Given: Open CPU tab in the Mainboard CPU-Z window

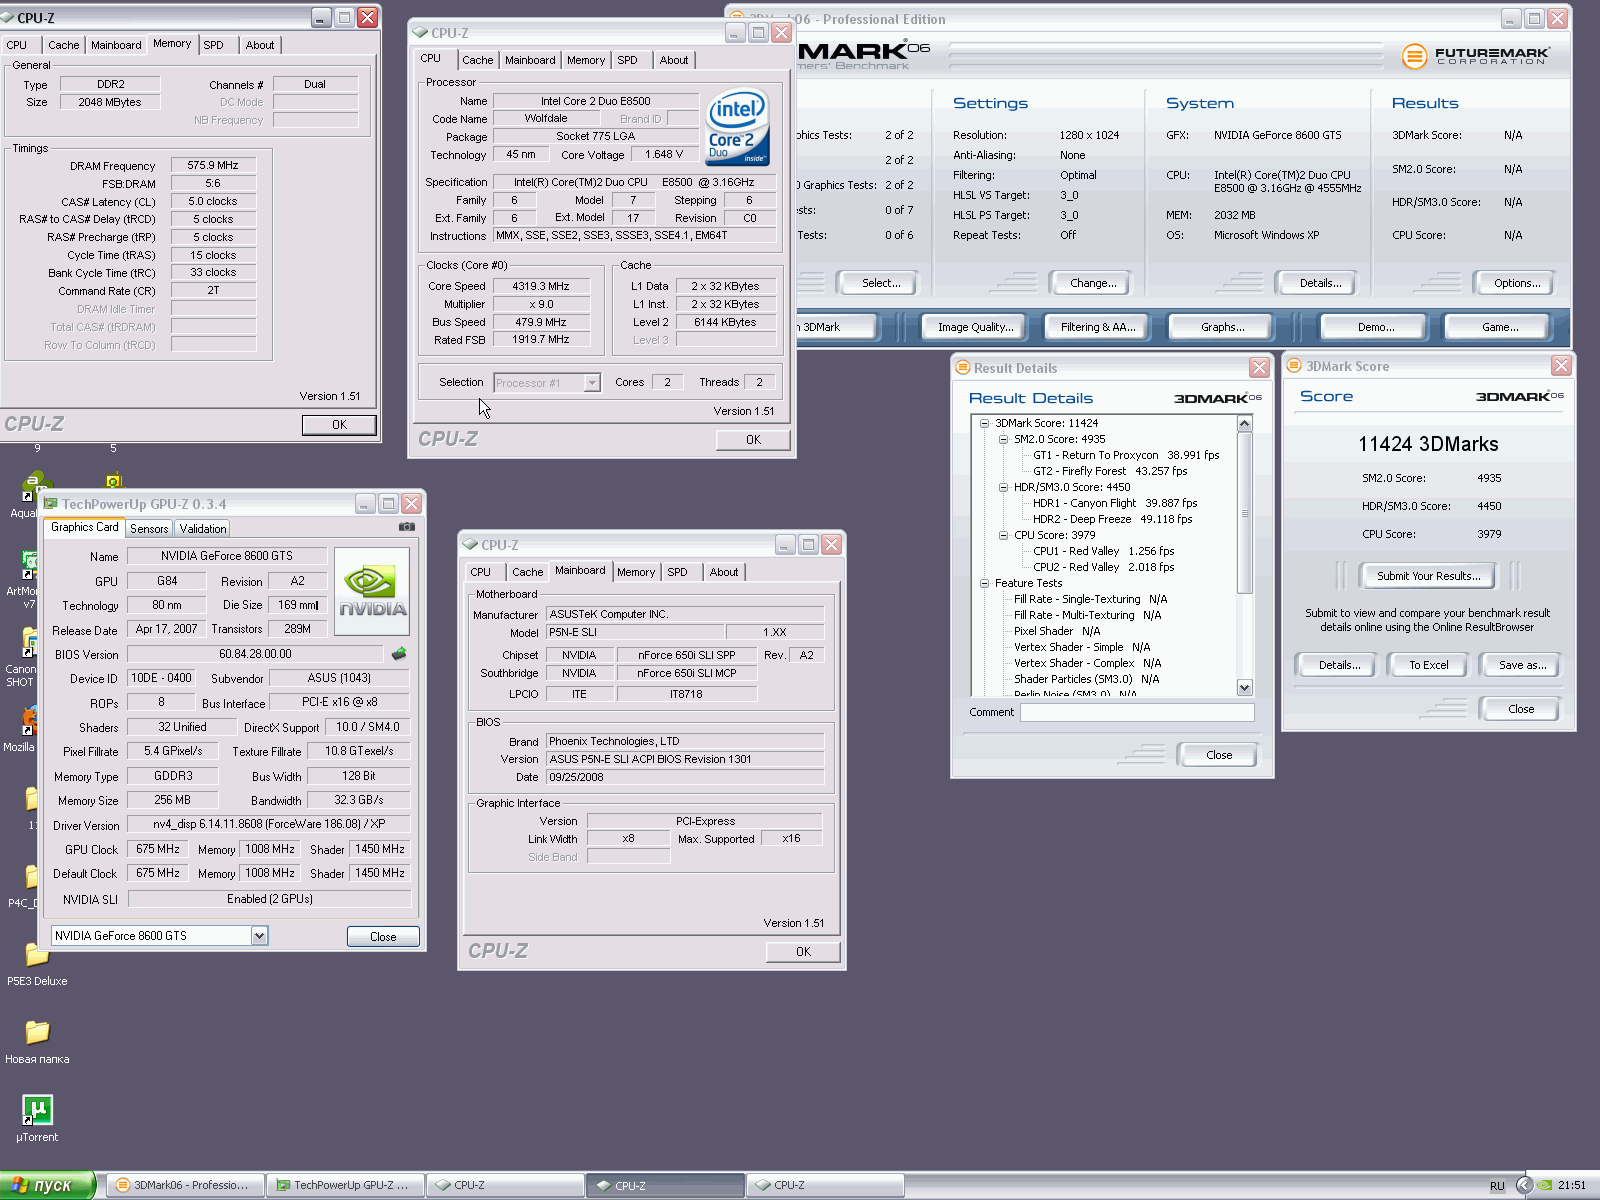Looking at the screenshot, I should [481, 572].
